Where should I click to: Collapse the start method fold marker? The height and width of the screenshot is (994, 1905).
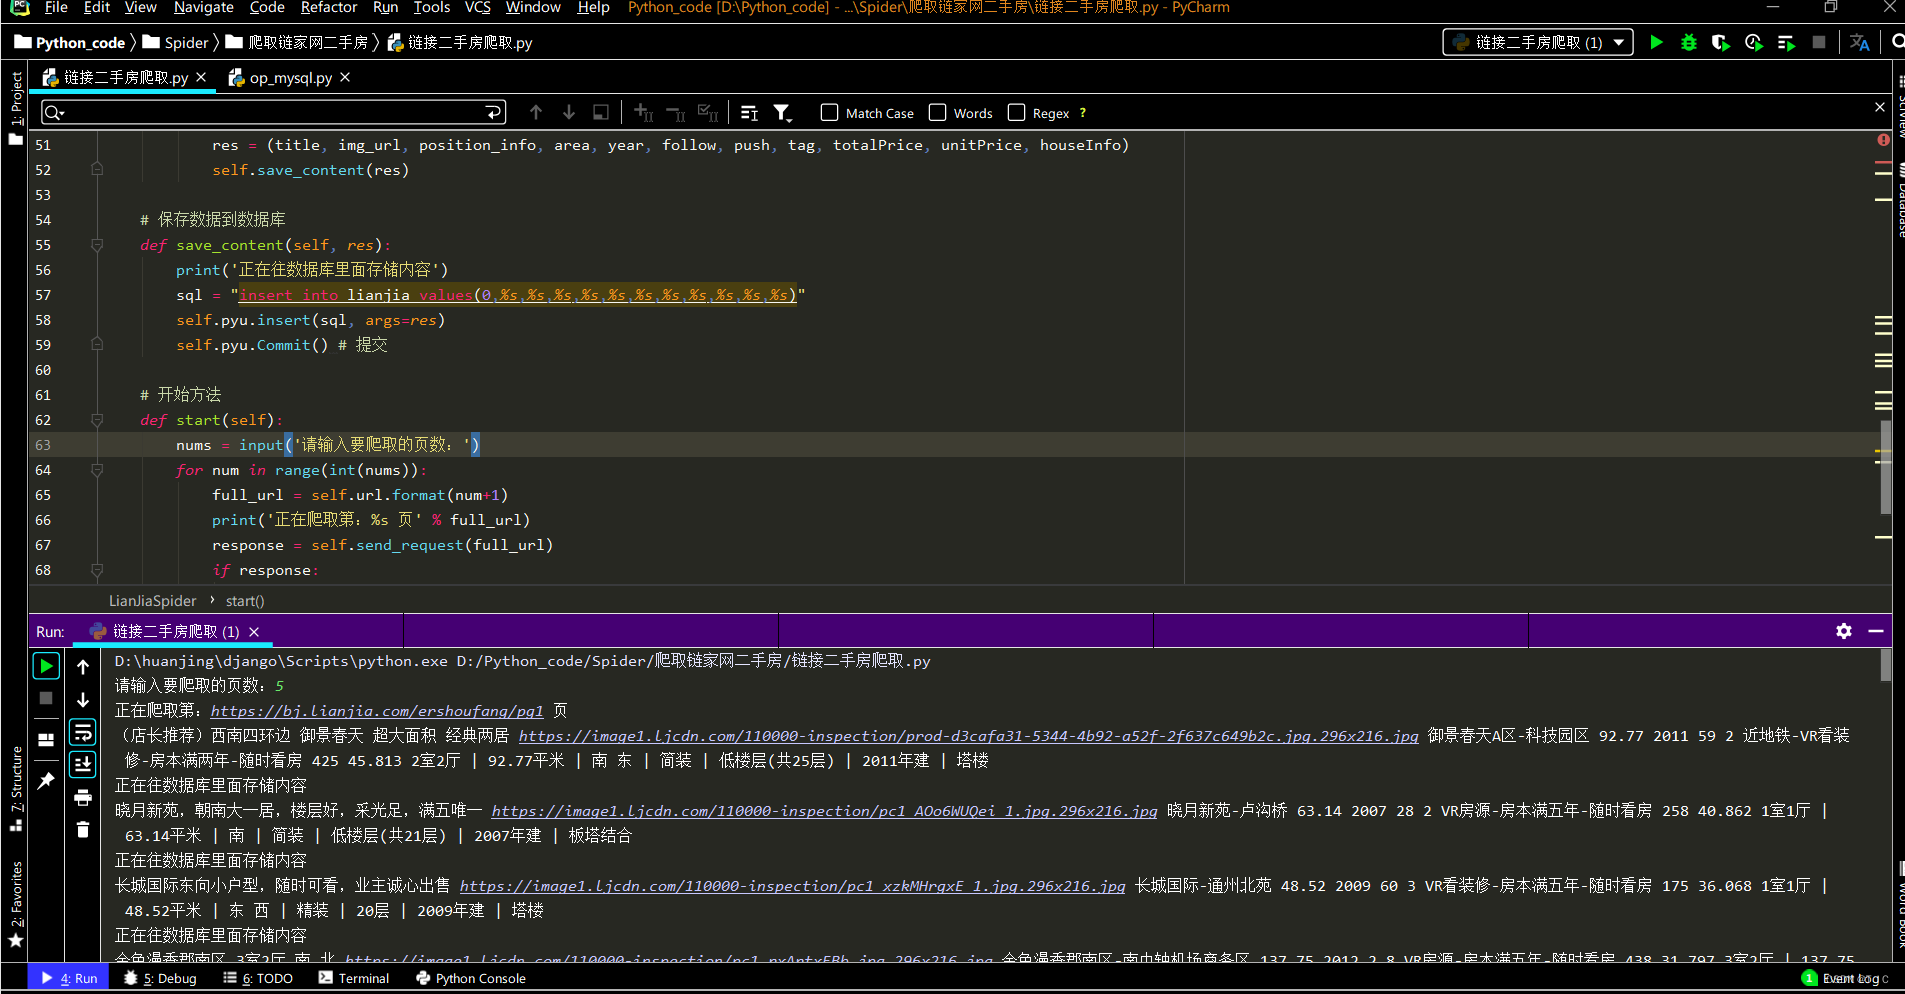click(97, 420)
